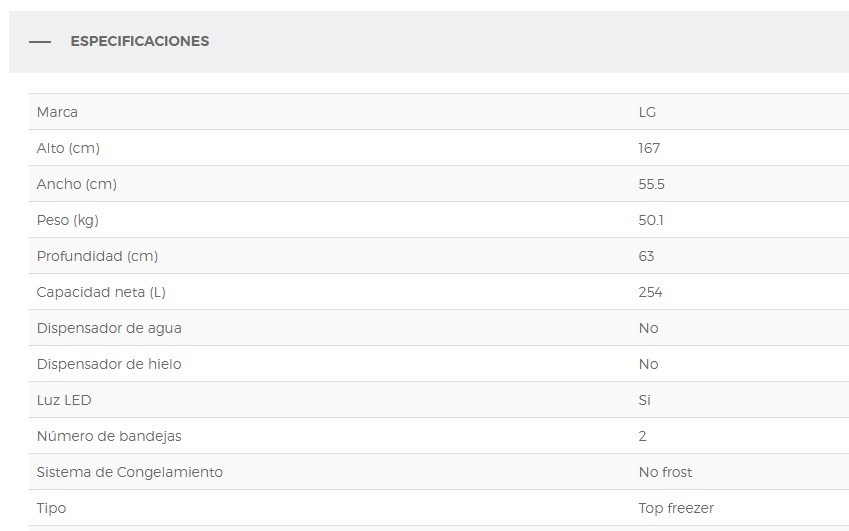Select the Alto (cm) label
This screenshot has width=849, height=531.
click(x=68, y=148)
